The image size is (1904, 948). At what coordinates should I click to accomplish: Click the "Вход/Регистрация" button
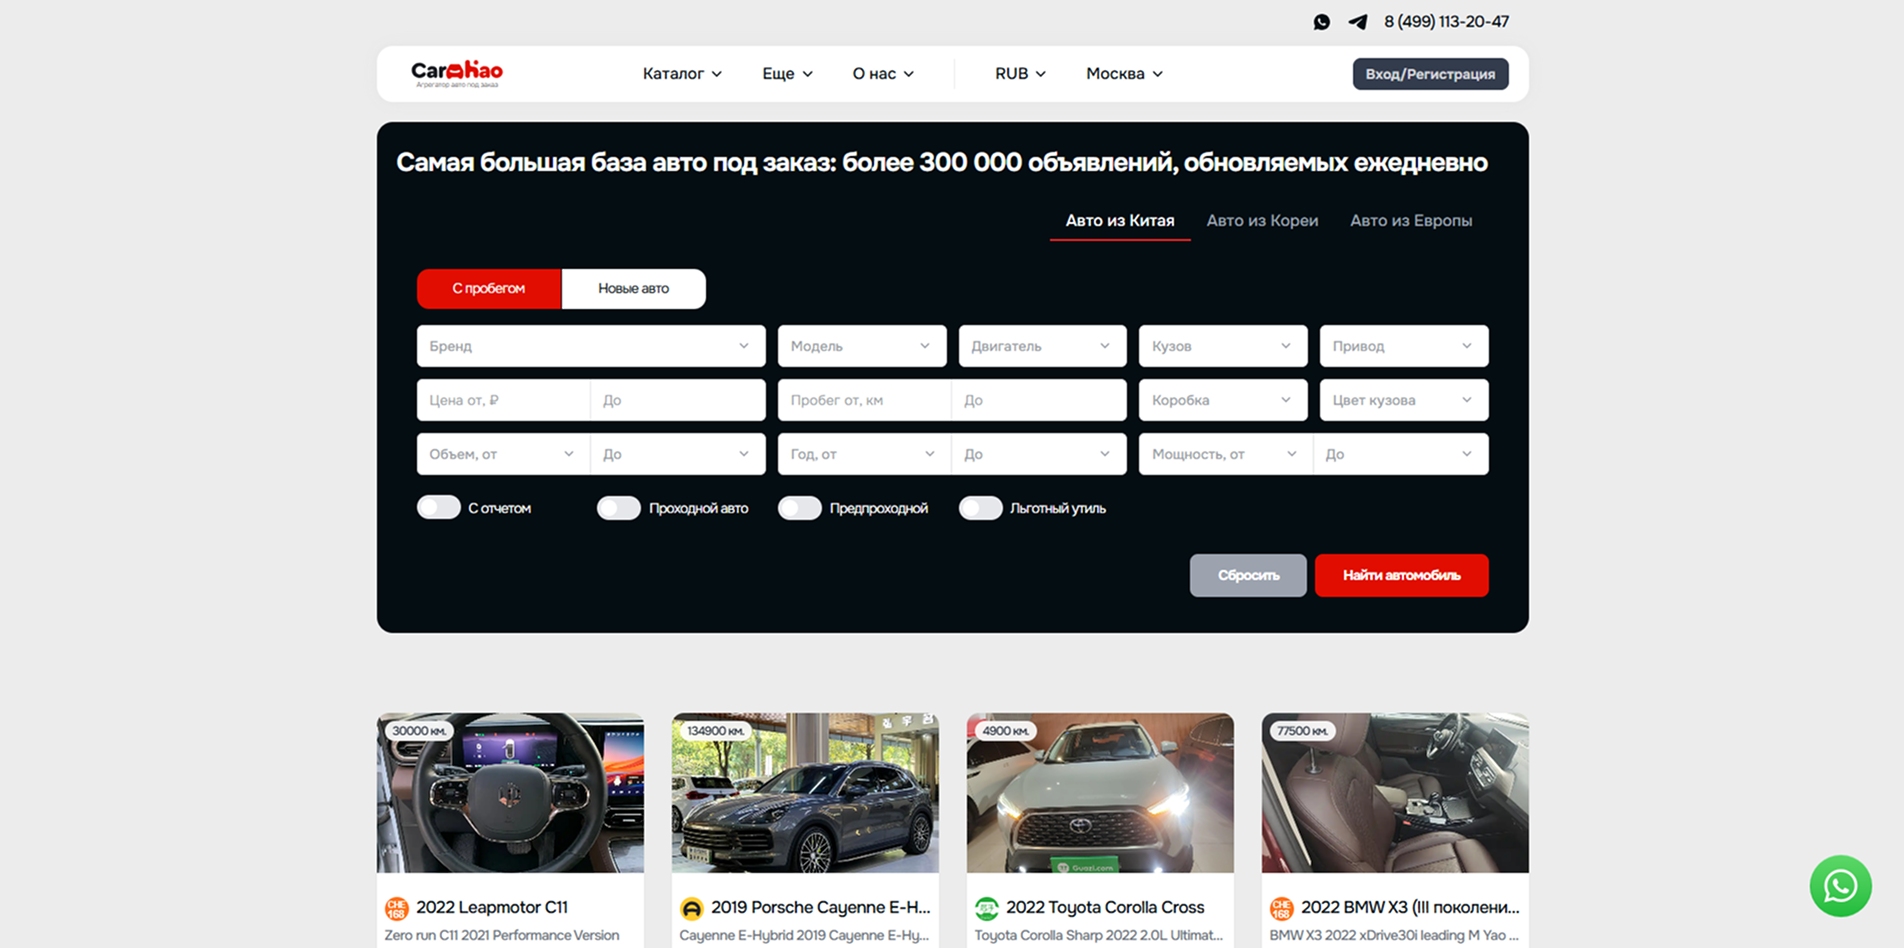(x=1430, y=74)
